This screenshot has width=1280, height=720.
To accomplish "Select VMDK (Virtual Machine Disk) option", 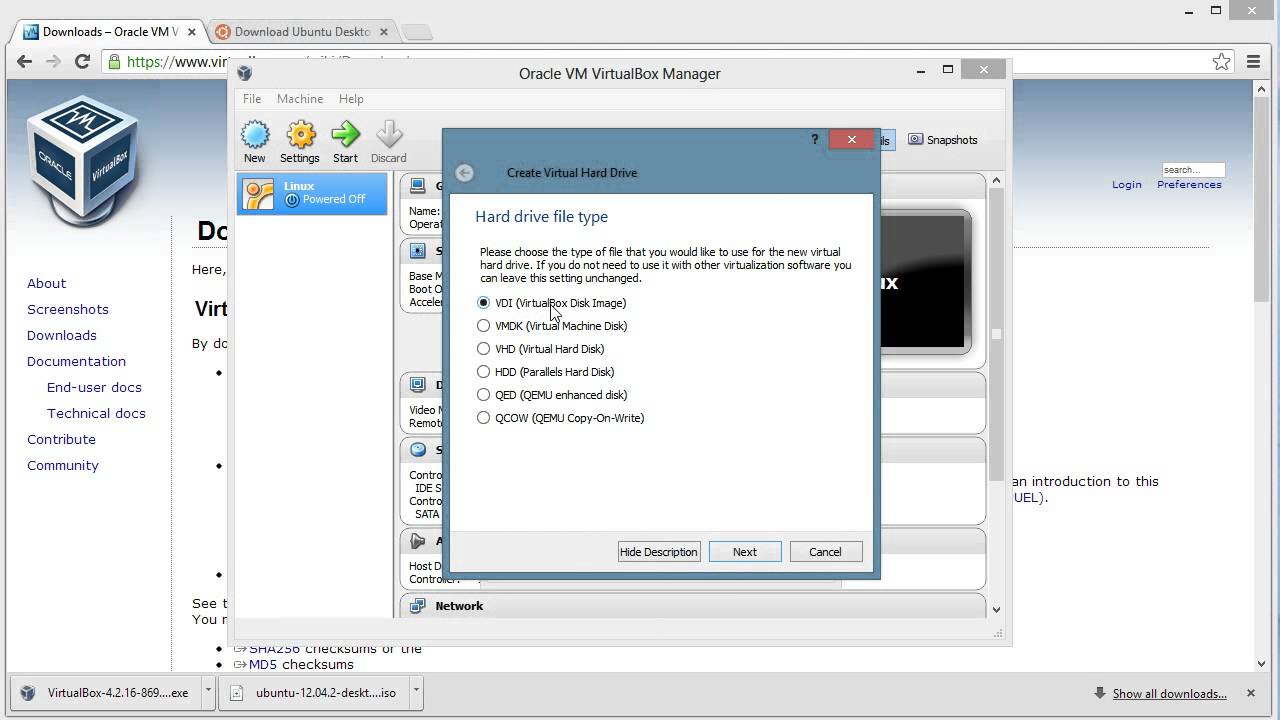I will click(x=552, y=326).
